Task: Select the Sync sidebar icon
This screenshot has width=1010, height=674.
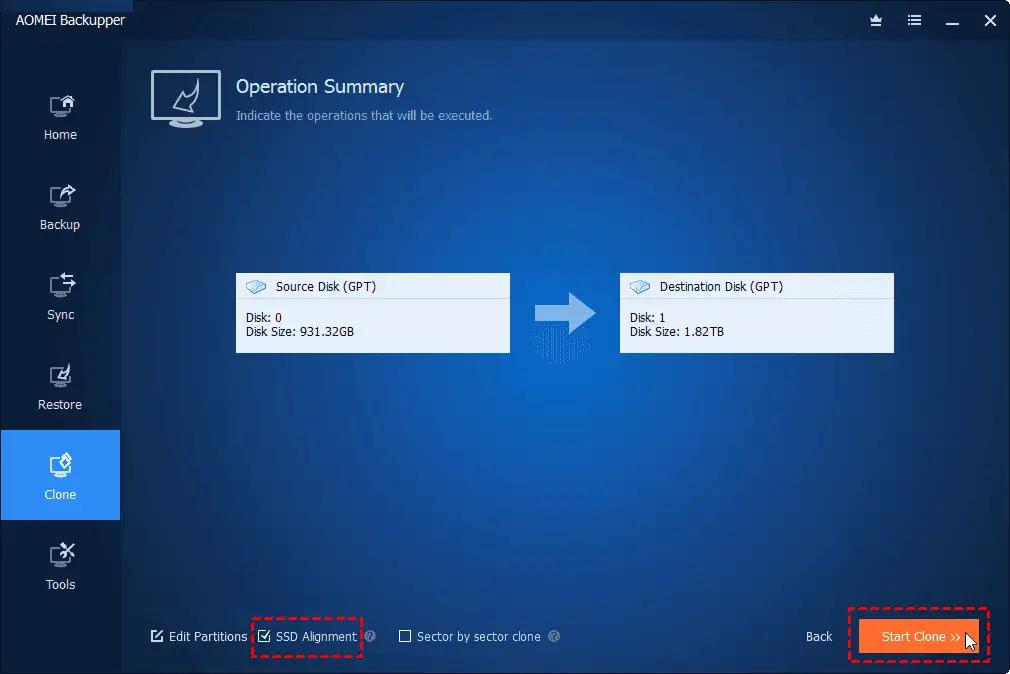Action: coord(60,295)
